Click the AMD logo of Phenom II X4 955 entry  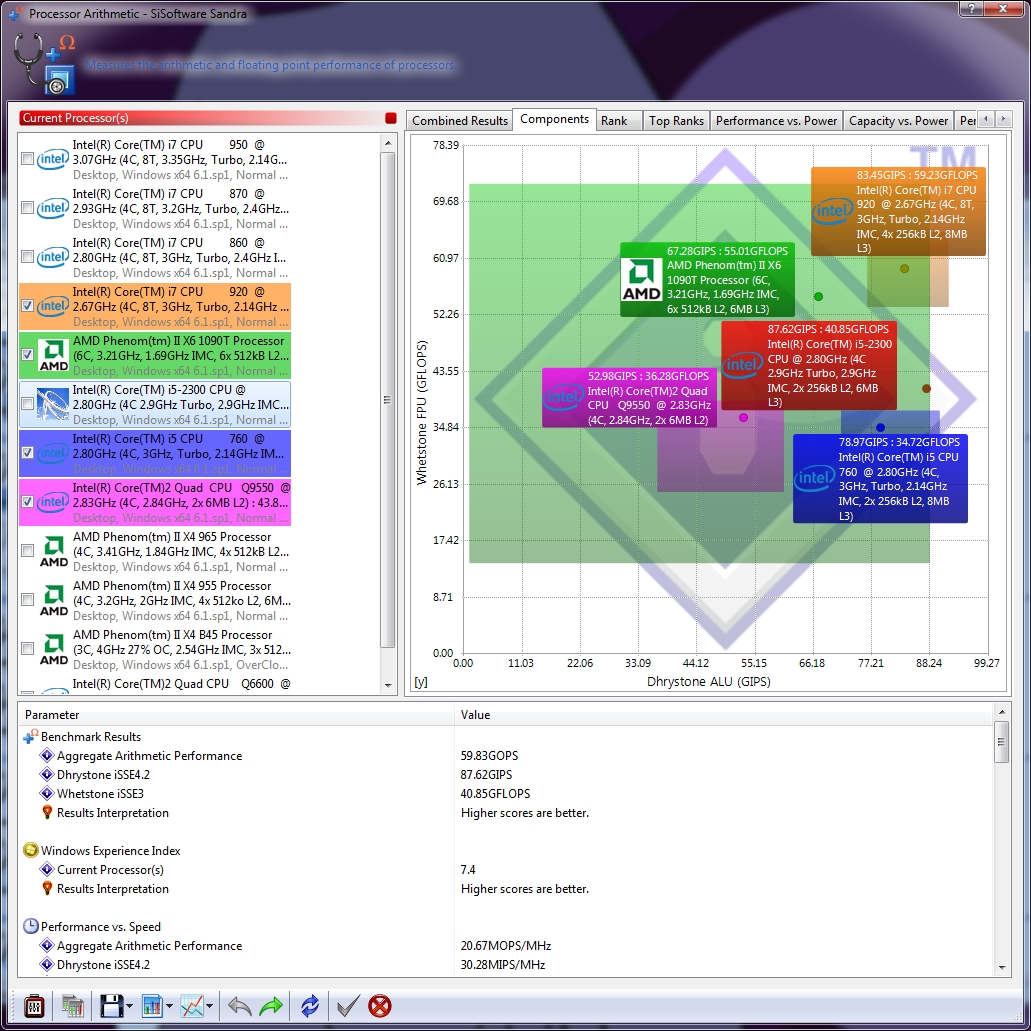point(53,600)
